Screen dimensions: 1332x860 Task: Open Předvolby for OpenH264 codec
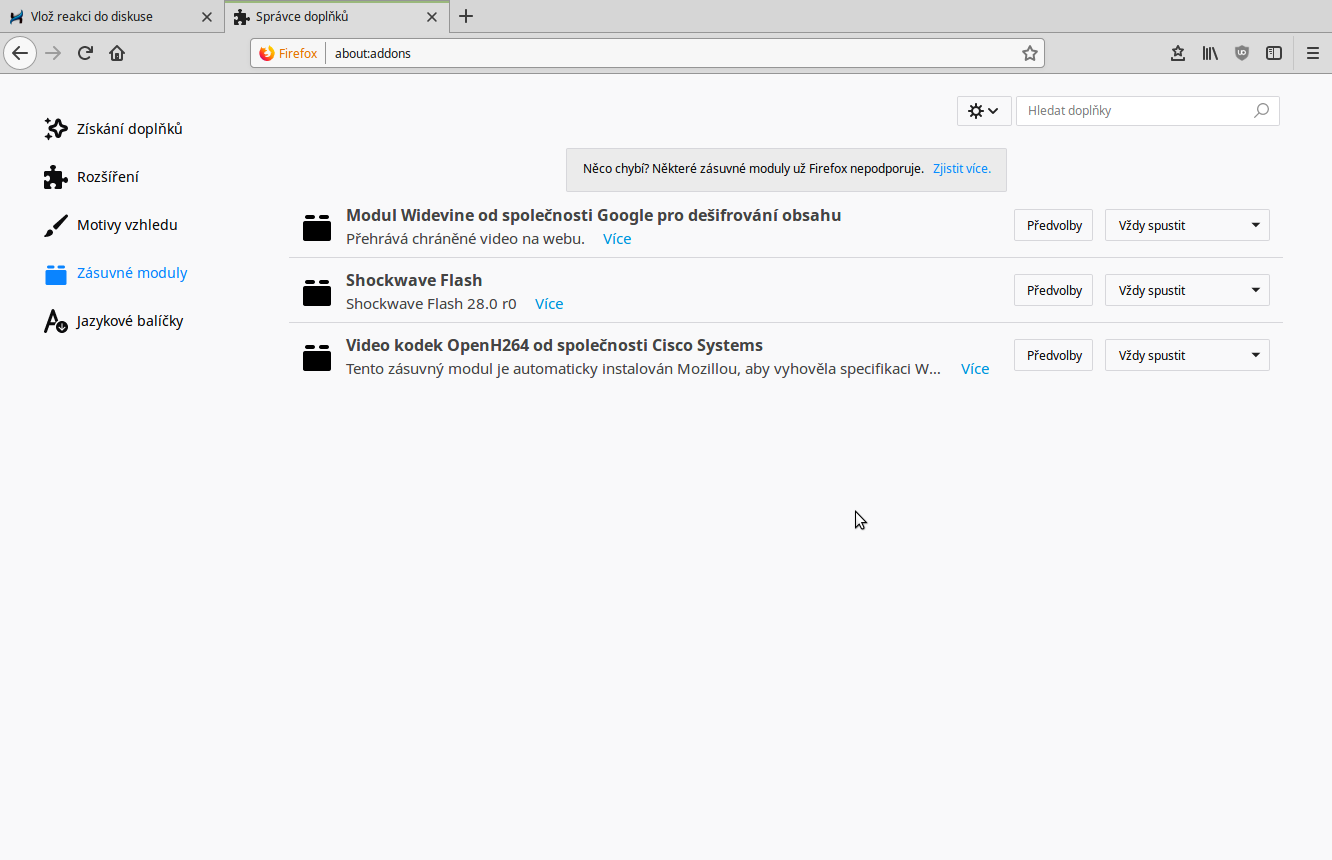[1054, 355]
